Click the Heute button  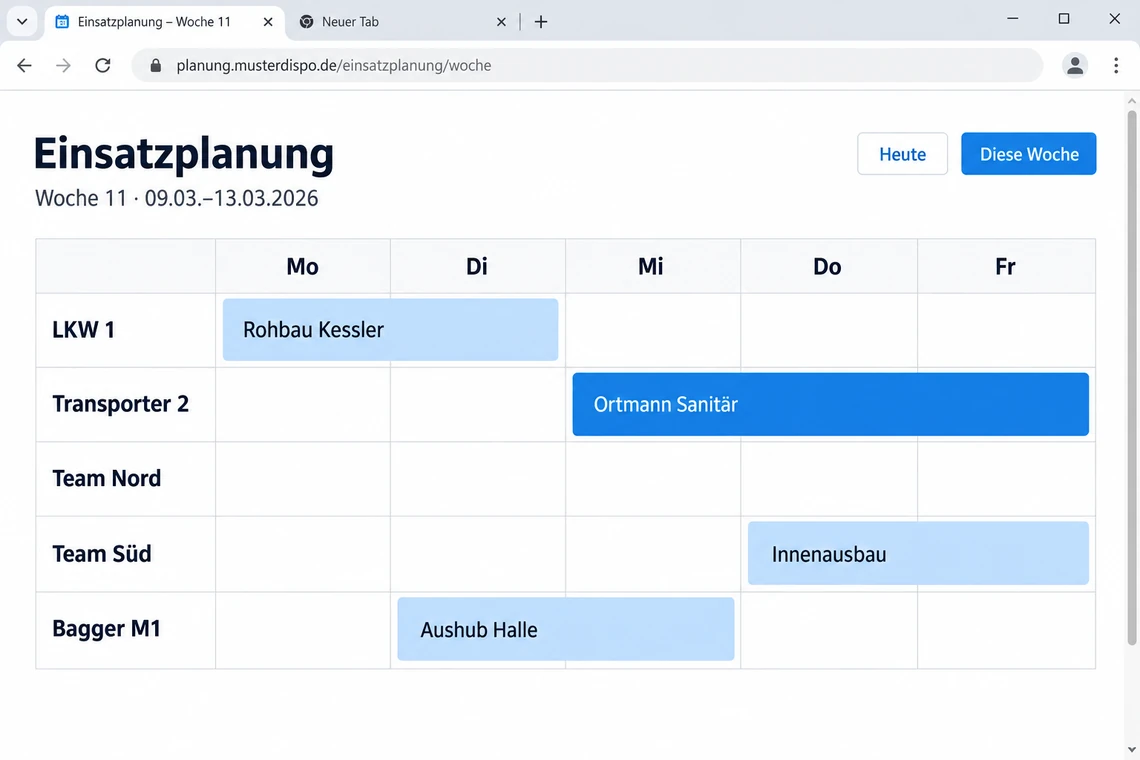902,153
